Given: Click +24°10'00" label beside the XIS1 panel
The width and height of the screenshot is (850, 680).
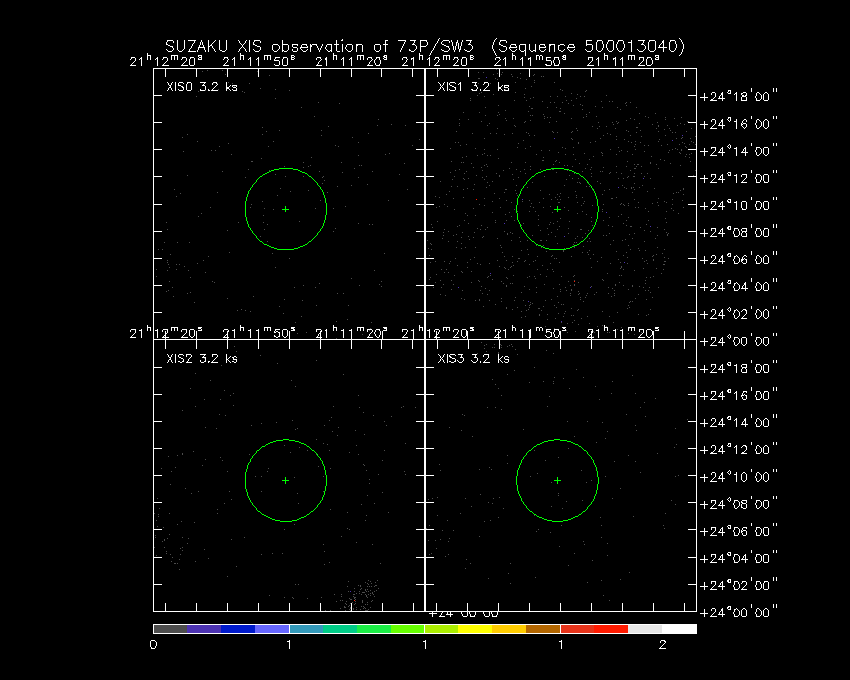Looking at the screenshot, I should (738, 205).
